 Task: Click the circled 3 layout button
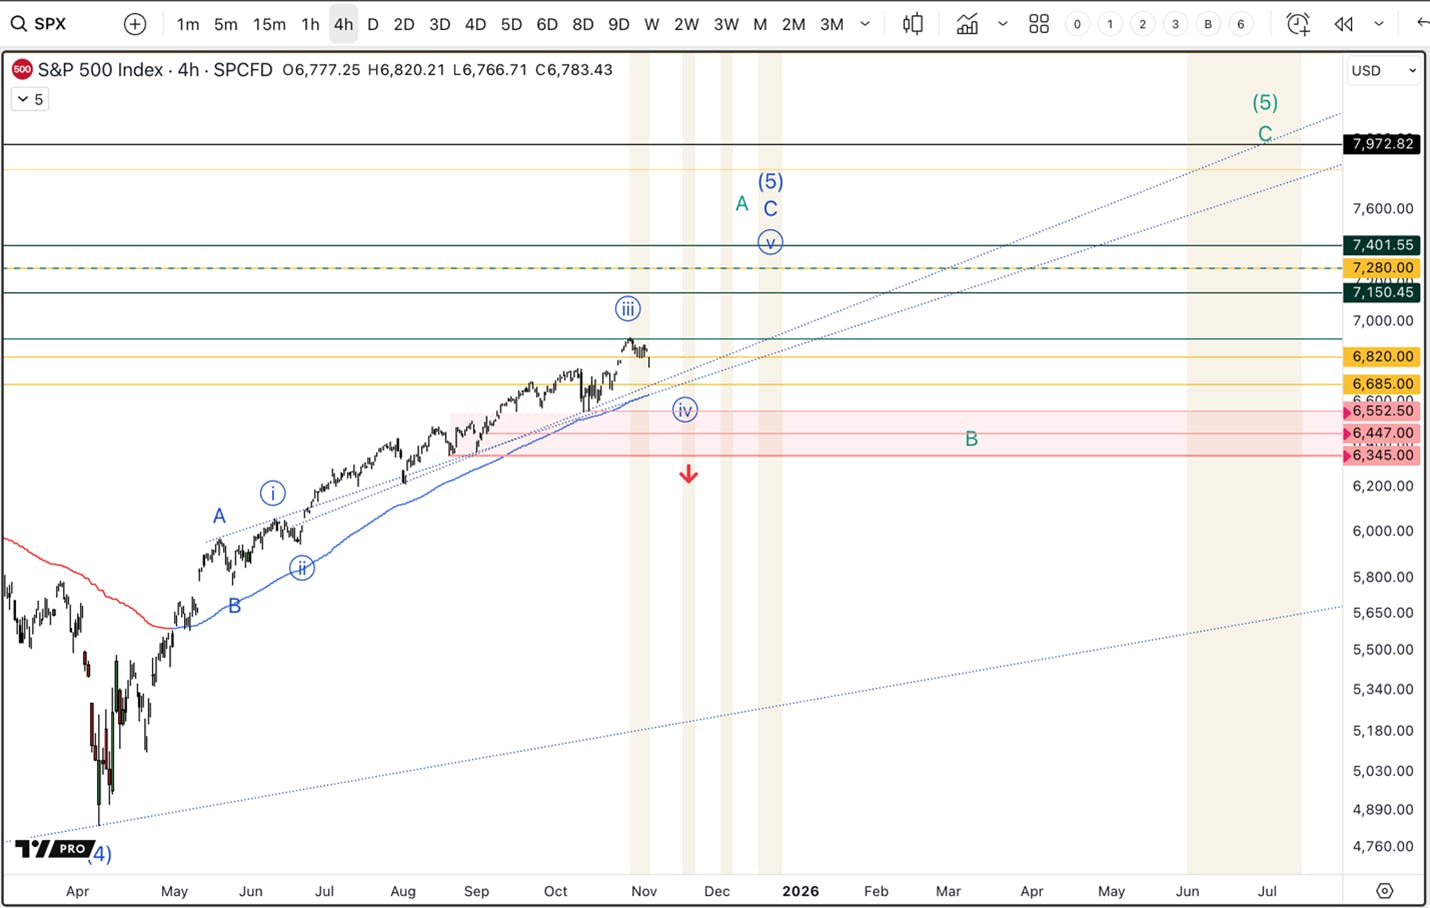[x=1175, y=24]
